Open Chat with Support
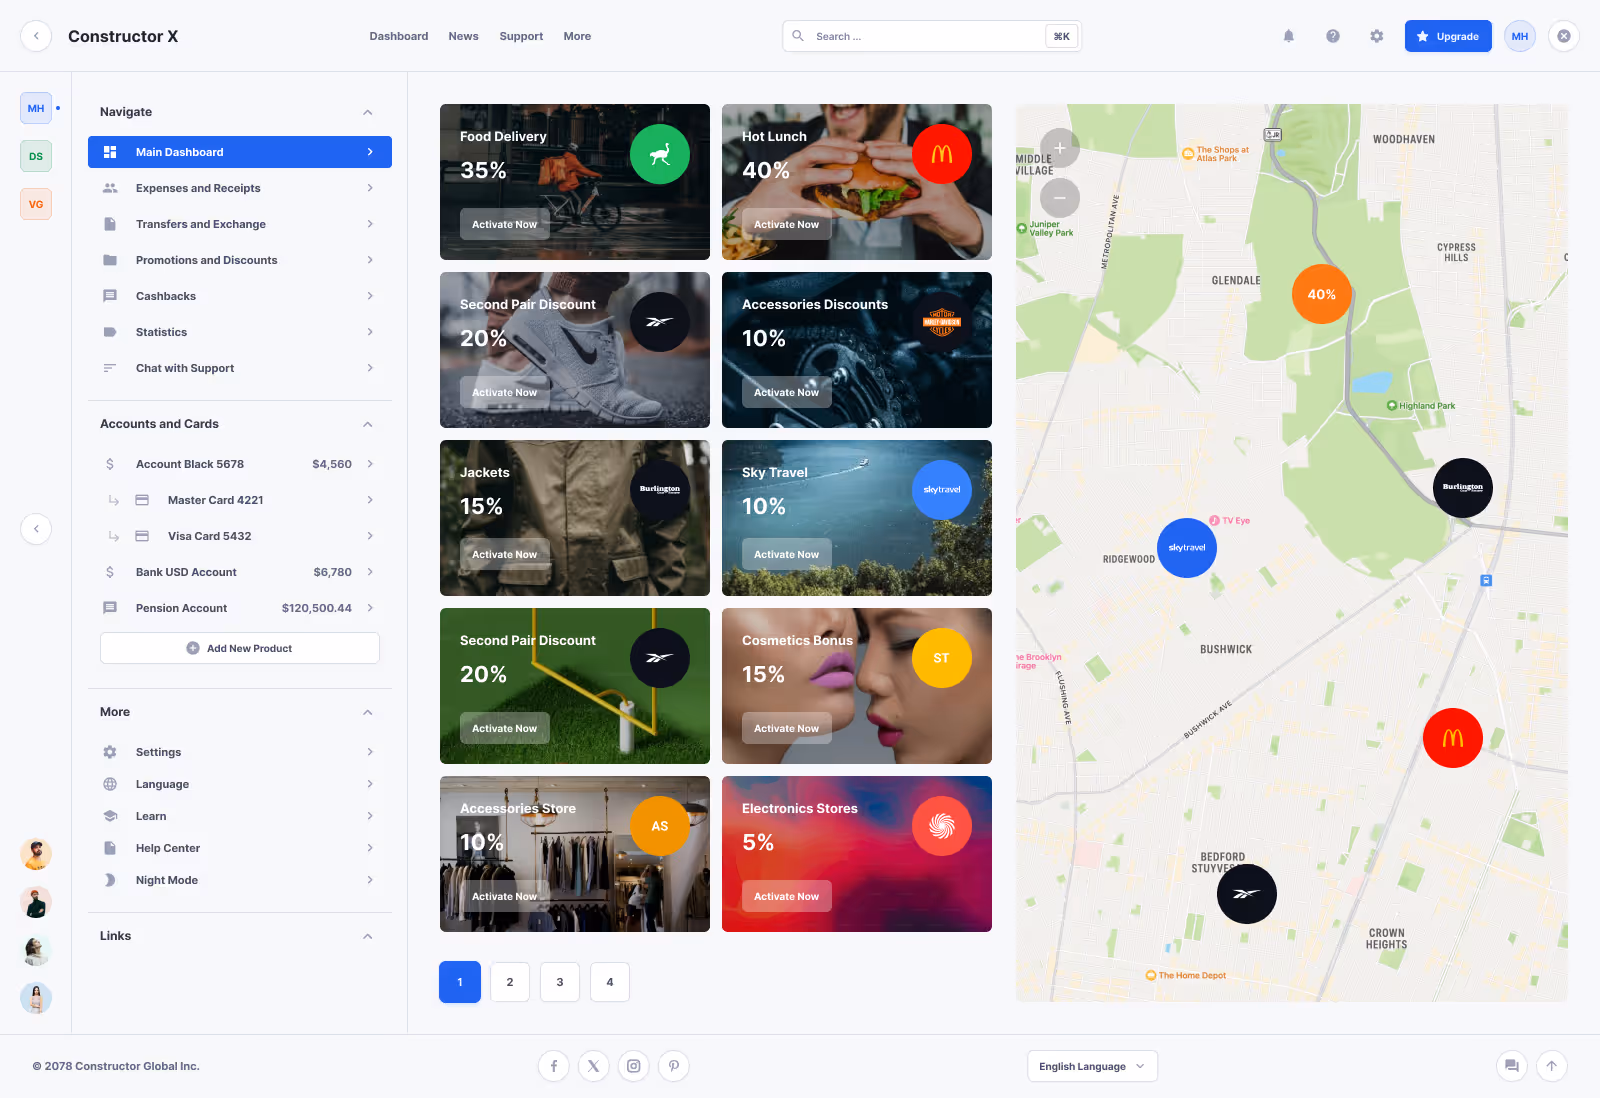 pyautogui.click(x=240, y=368)
